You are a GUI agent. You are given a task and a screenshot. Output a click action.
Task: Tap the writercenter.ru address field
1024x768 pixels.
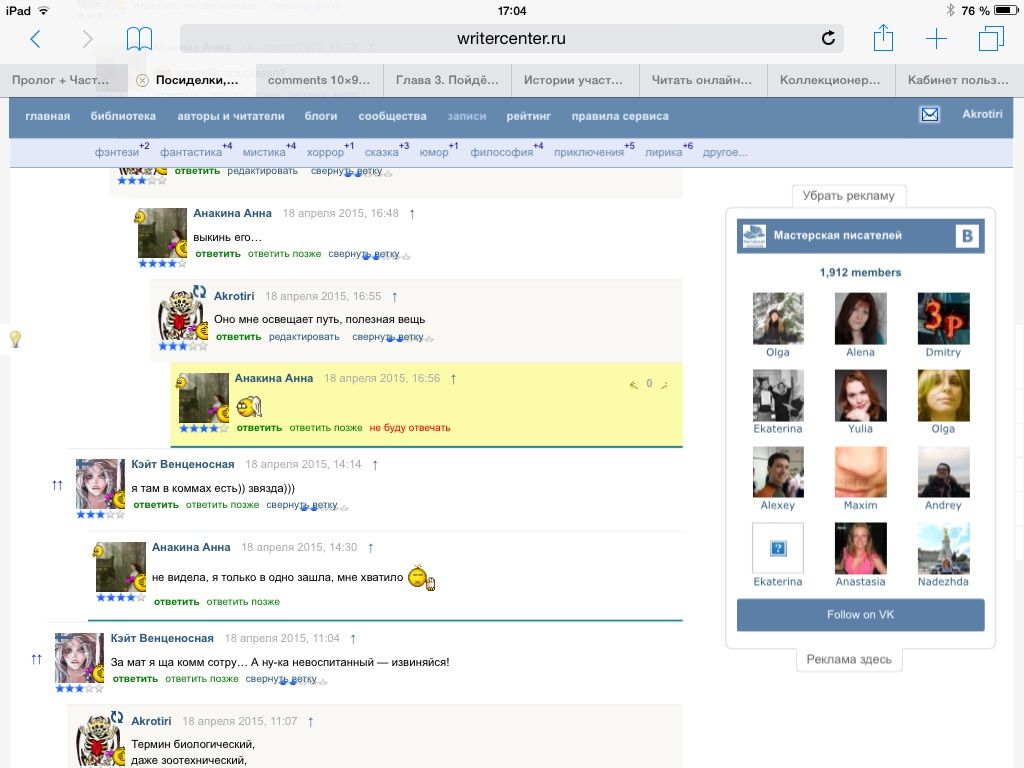click(x=510, y=39)
